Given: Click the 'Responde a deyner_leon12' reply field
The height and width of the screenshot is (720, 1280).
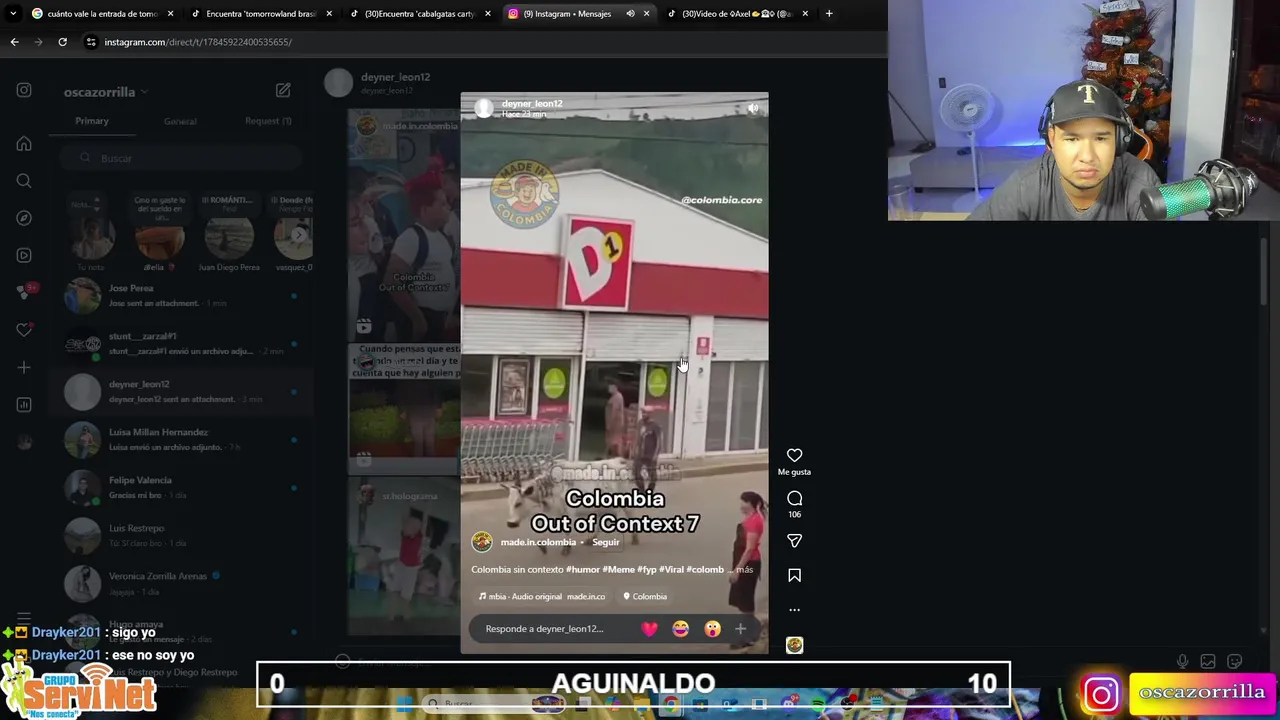Looking at the screenshot, I should [544, 629].
